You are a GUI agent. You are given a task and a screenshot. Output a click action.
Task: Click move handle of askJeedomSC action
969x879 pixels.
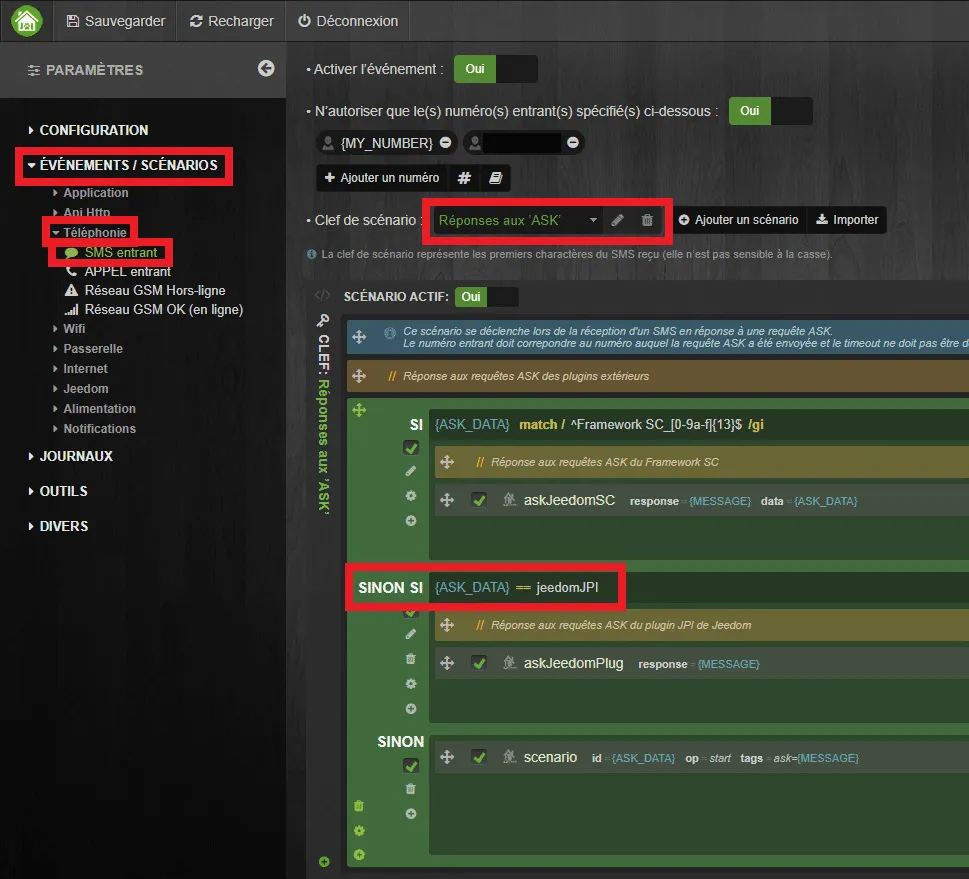[447, 500]
